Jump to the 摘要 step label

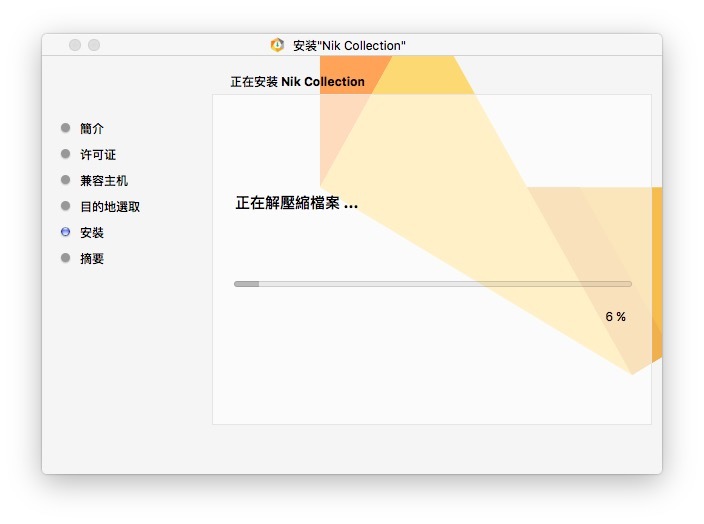click(x=92, y=259)
